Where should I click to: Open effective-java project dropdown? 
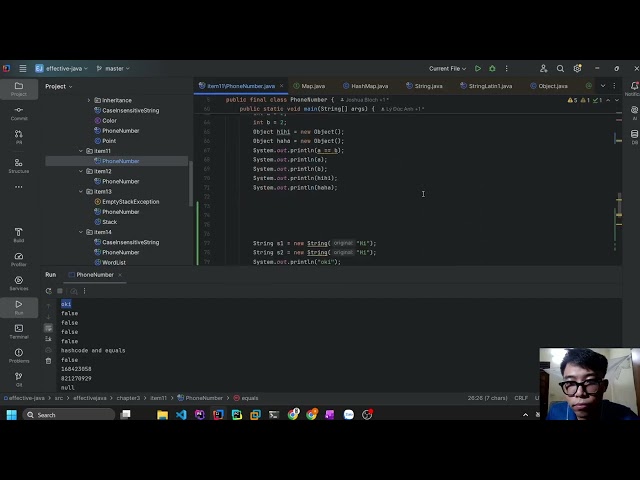[x=62, y=69]
